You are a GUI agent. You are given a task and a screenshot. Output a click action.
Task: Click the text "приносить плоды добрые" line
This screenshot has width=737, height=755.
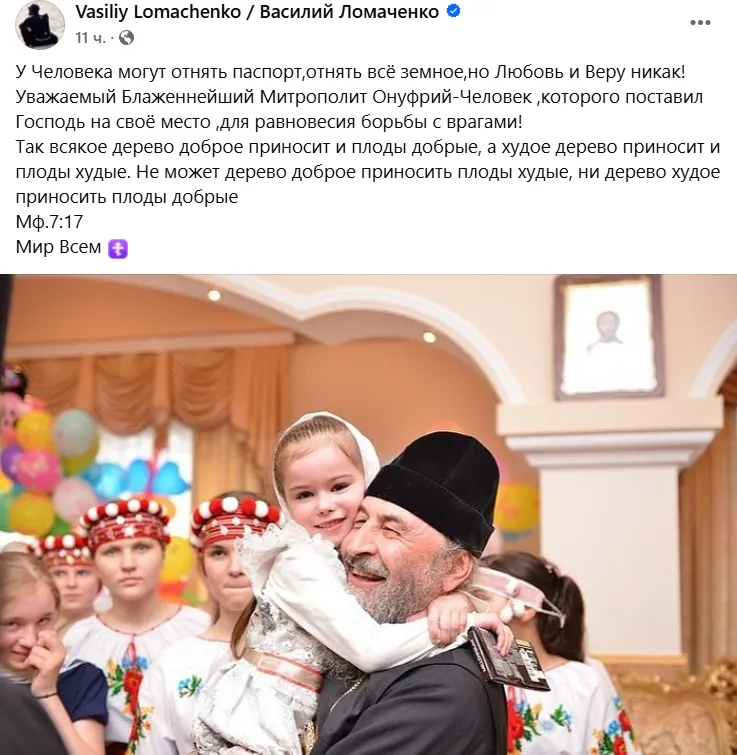click(x=127, y=197)
